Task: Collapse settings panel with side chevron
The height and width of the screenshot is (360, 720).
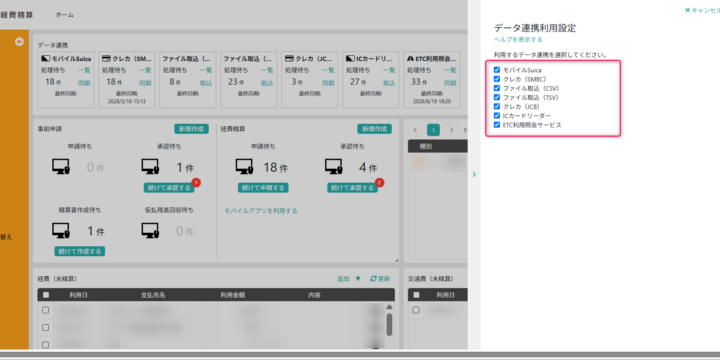Action: (x=474, y=174)
